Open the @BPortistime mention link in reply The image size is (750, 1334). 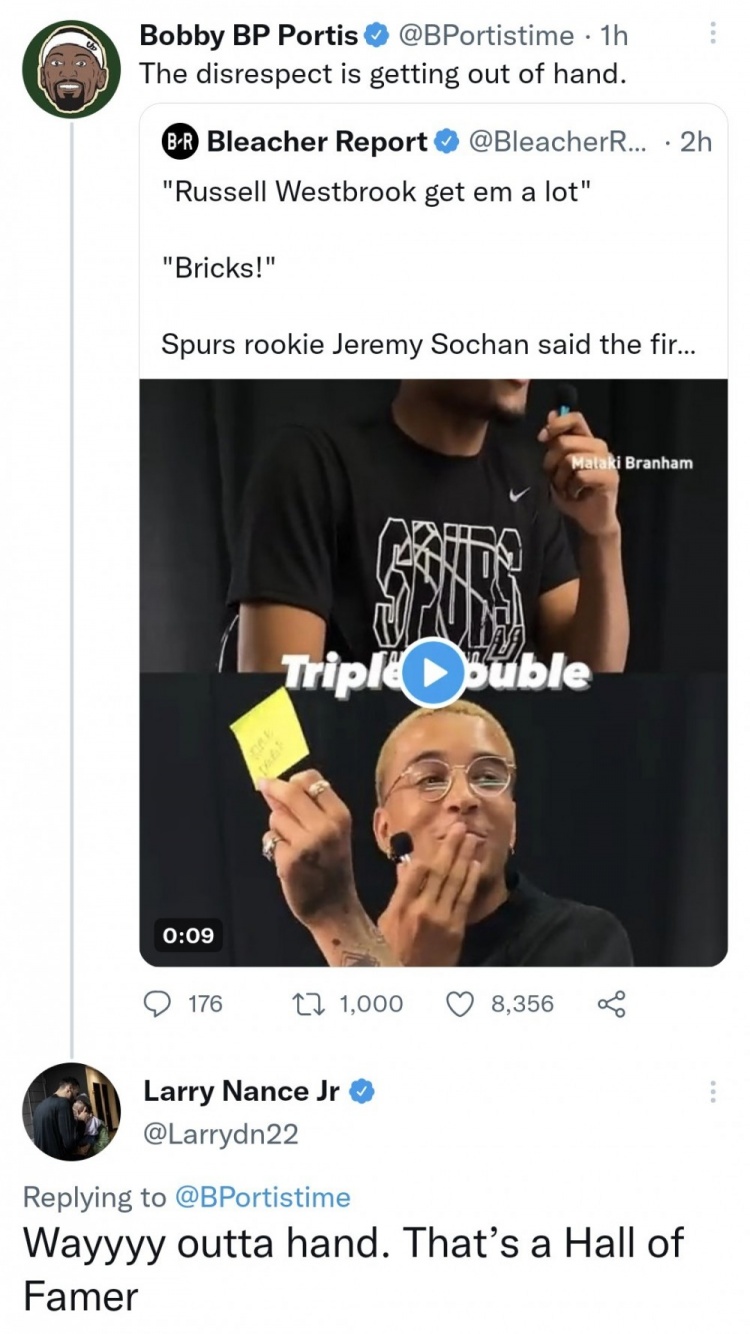coord(262,1197)
